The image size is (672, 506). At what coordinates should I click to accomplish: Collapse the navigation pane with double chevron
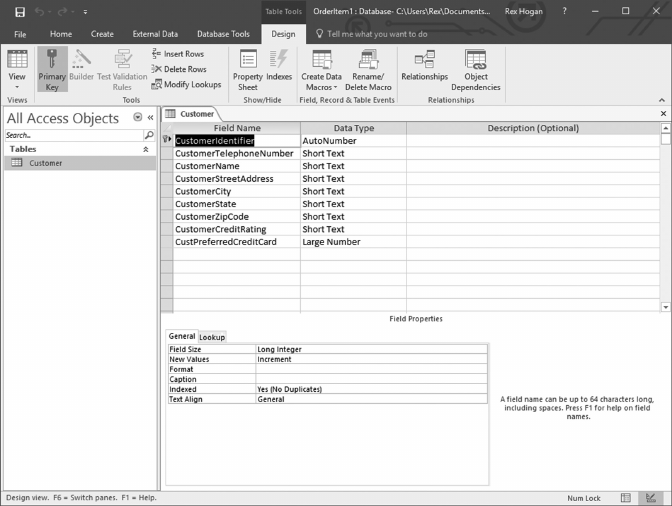click(x=150, y=117)
